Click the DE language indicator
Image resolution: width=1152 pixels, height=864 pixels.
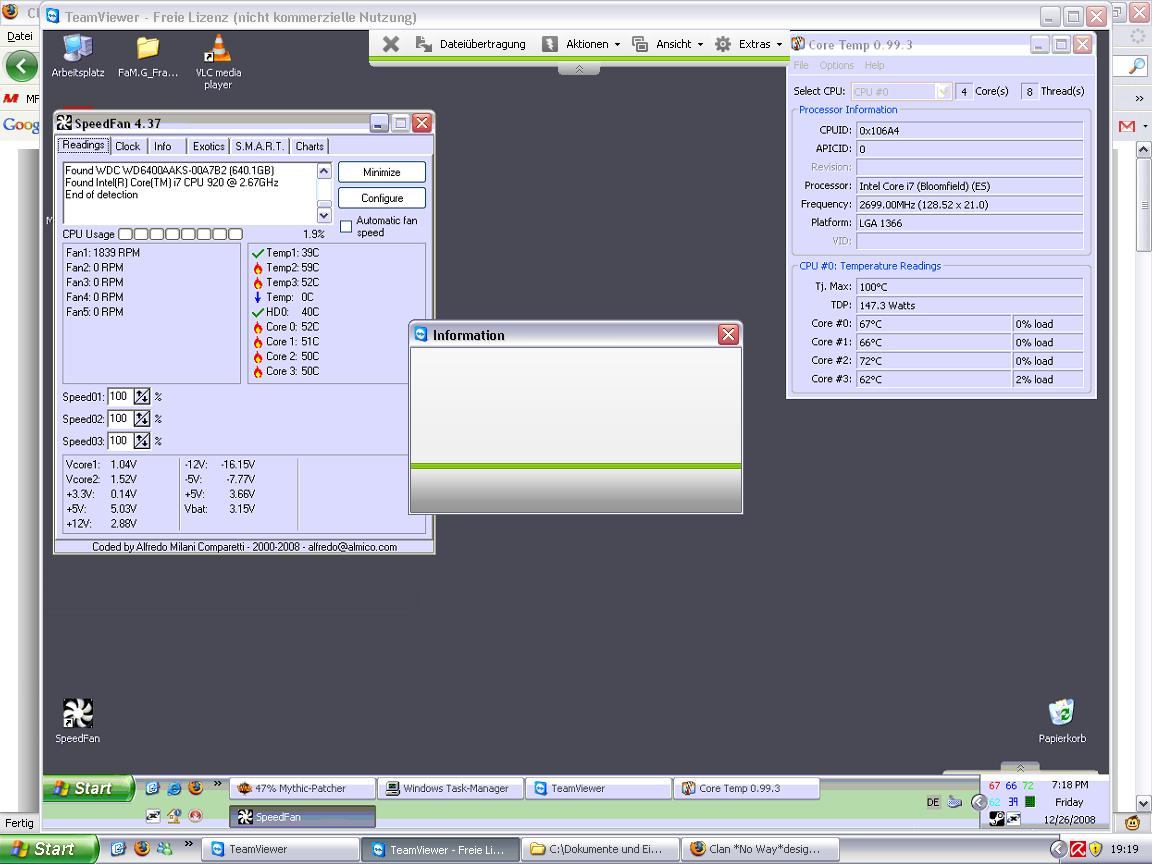[933, 802]
